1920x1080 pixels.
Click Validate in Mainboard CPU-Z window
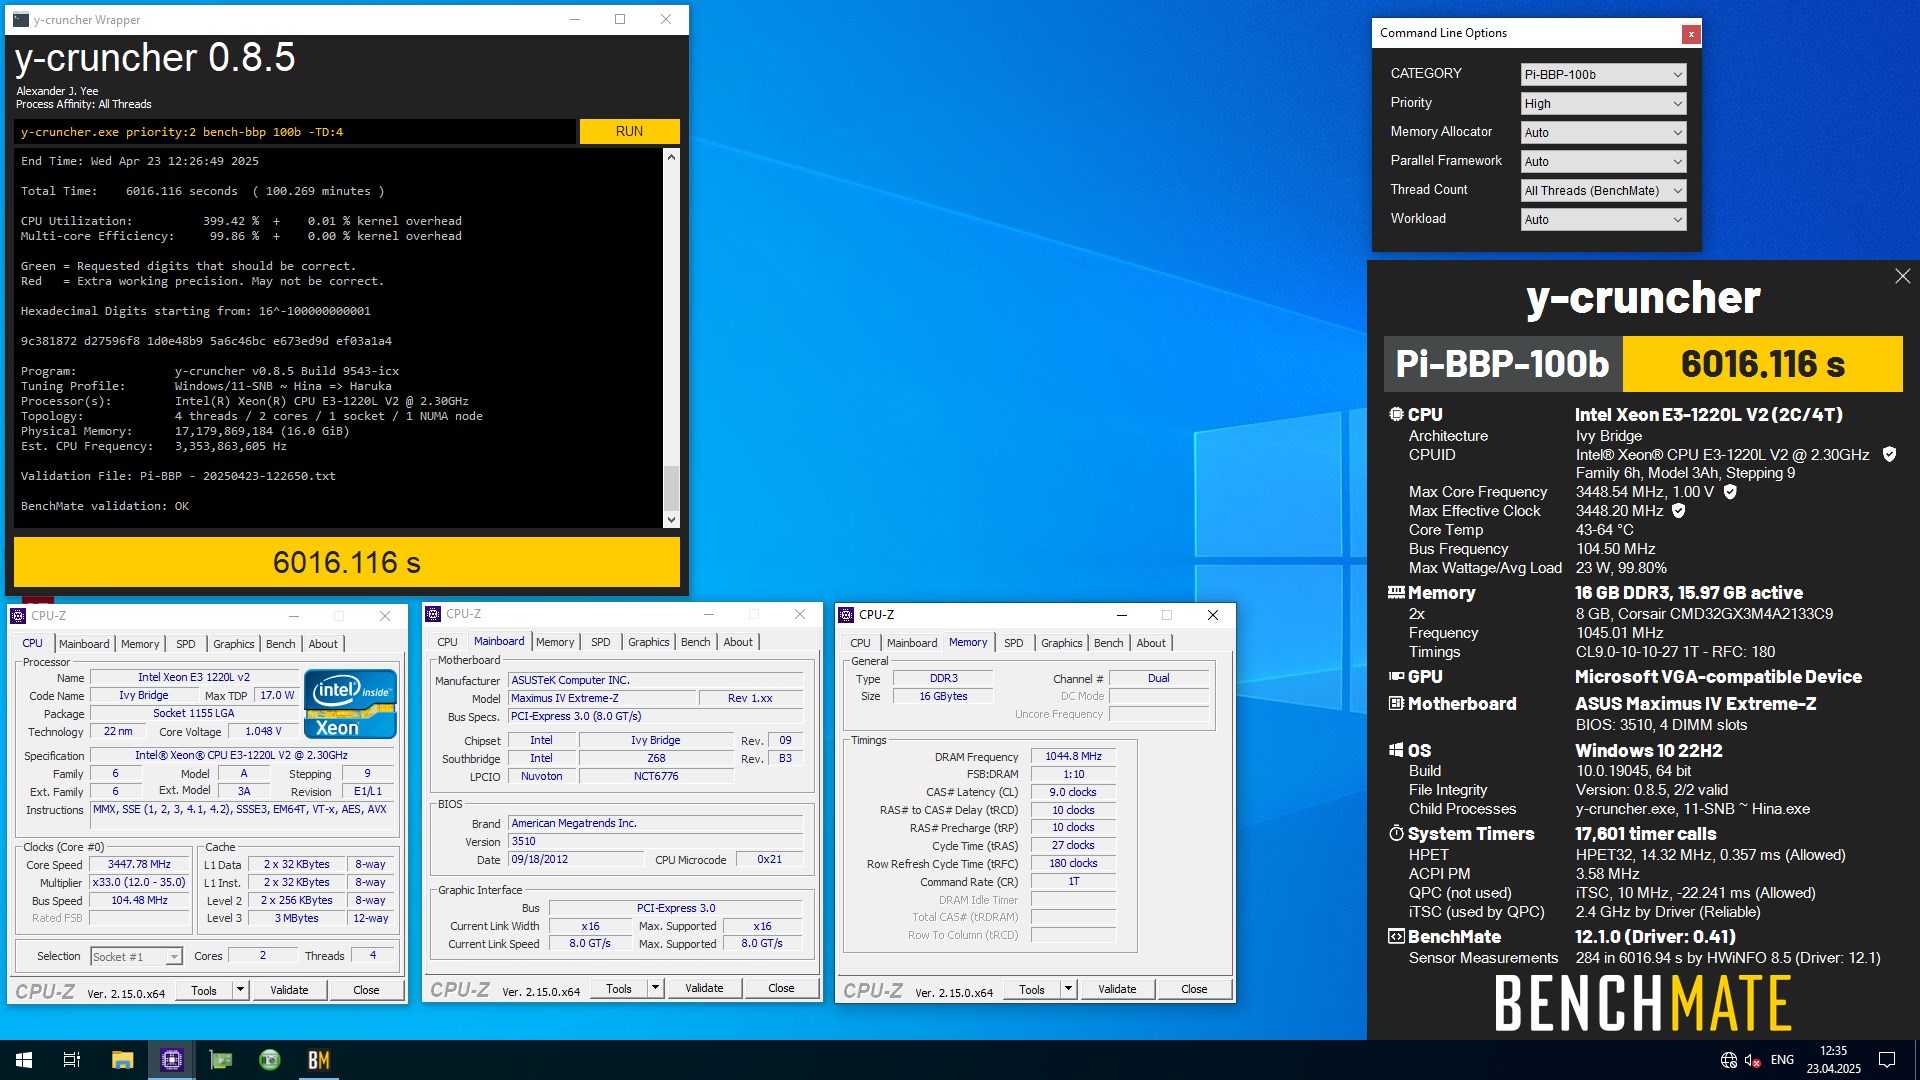(x=704, y=989)
